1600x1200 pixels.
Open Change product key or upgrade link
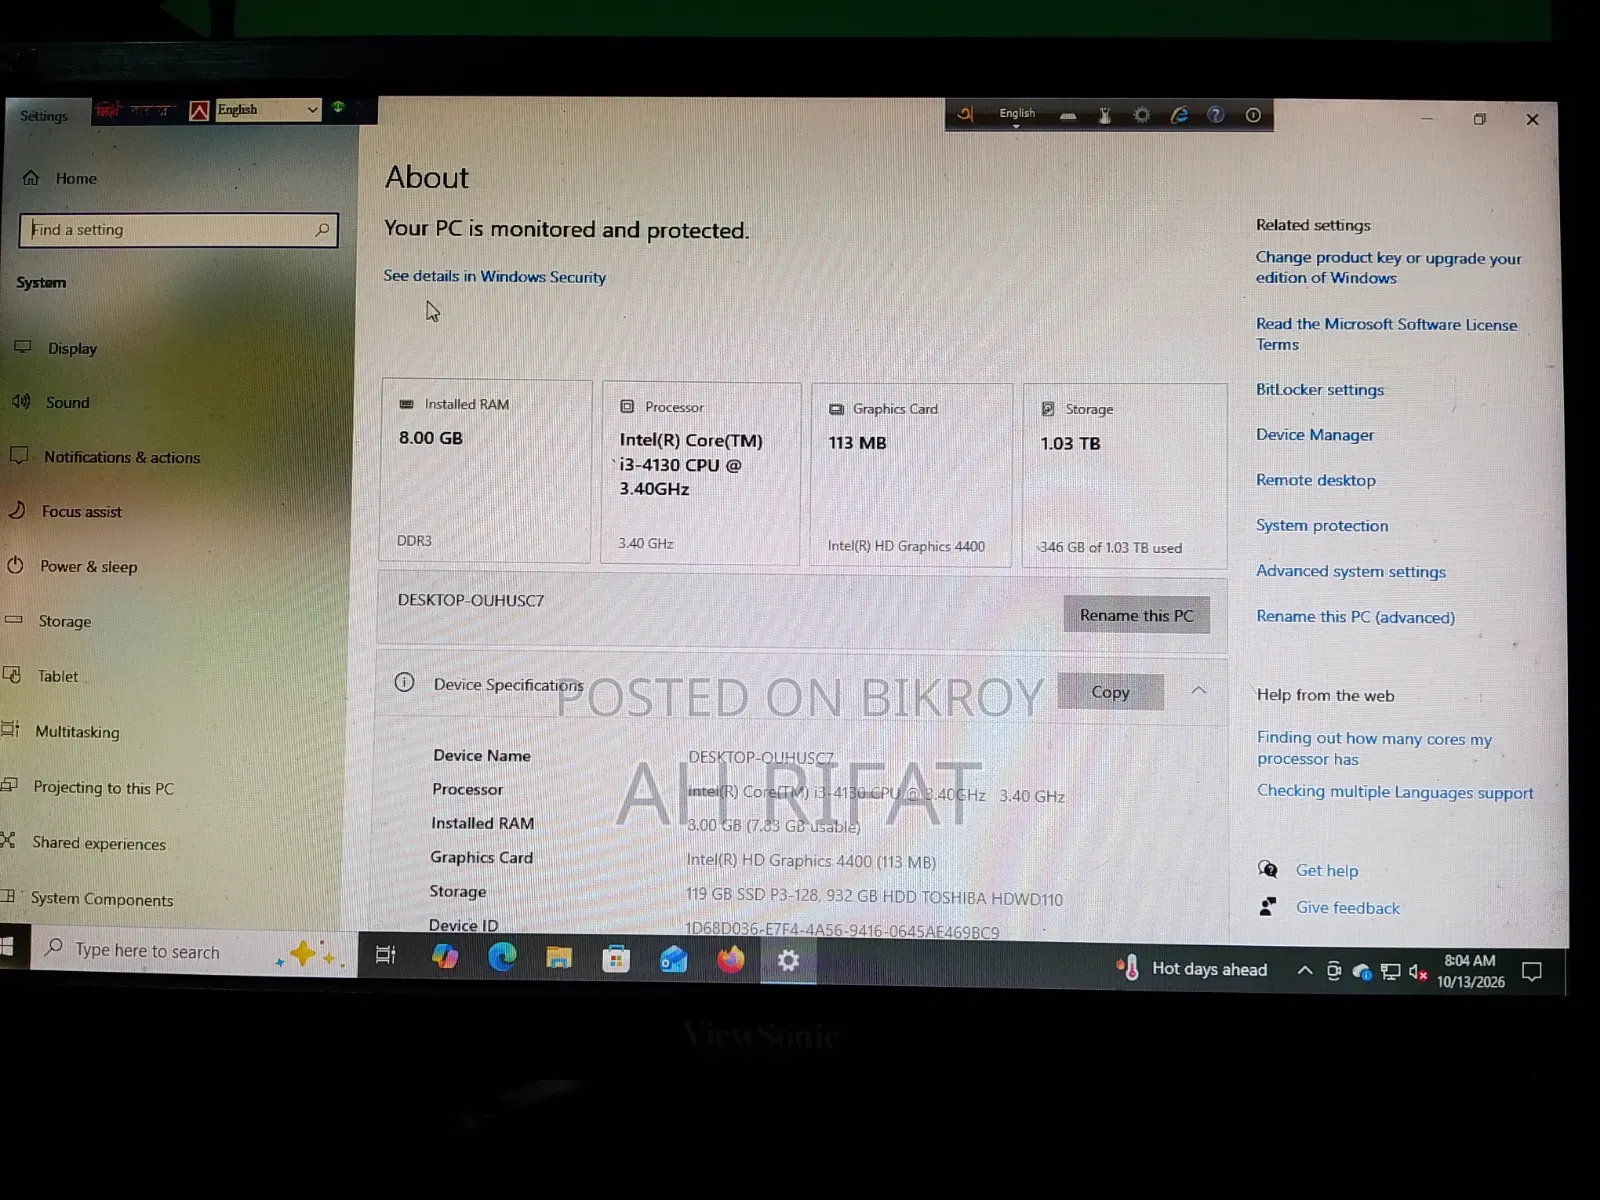coord(1389,268)
